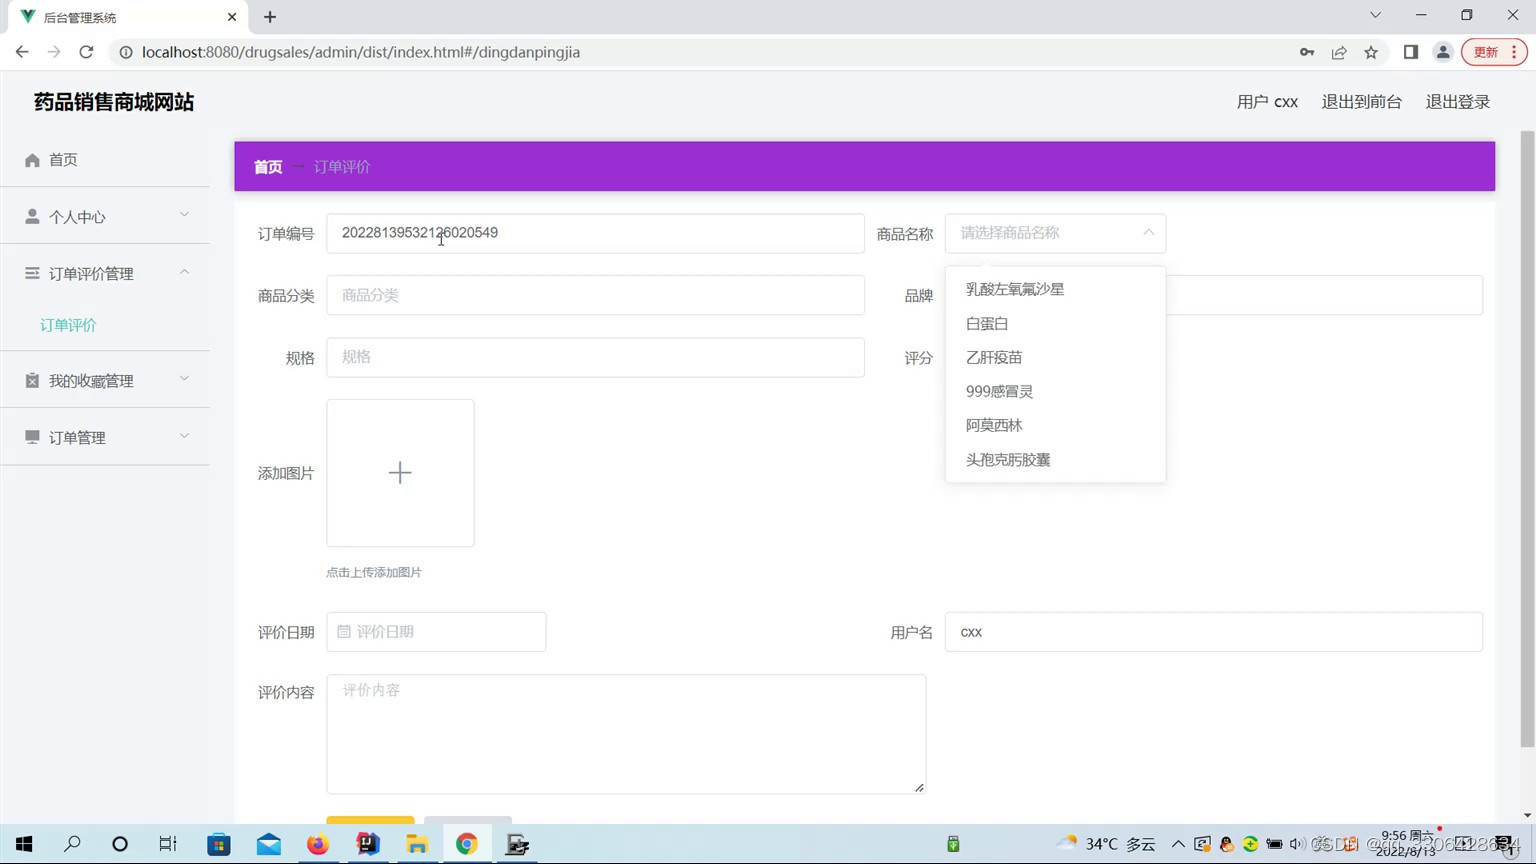1536x864 pixels.
Task: Click 用户 cxx in the header
Action: (x=1267, y=102)
